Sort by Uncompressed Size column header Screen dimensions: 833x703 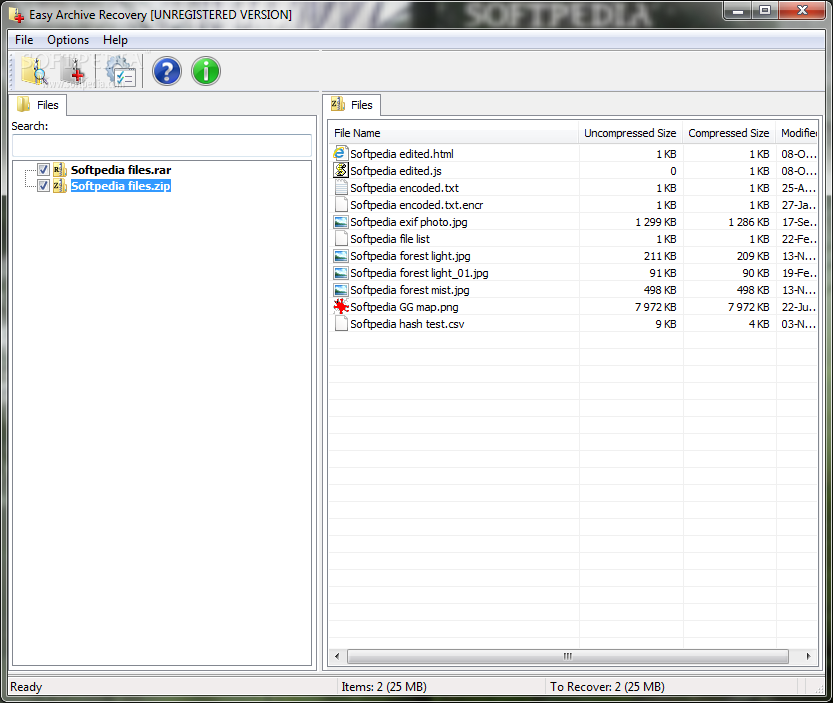pyautogui.click(x=630, y=133)
